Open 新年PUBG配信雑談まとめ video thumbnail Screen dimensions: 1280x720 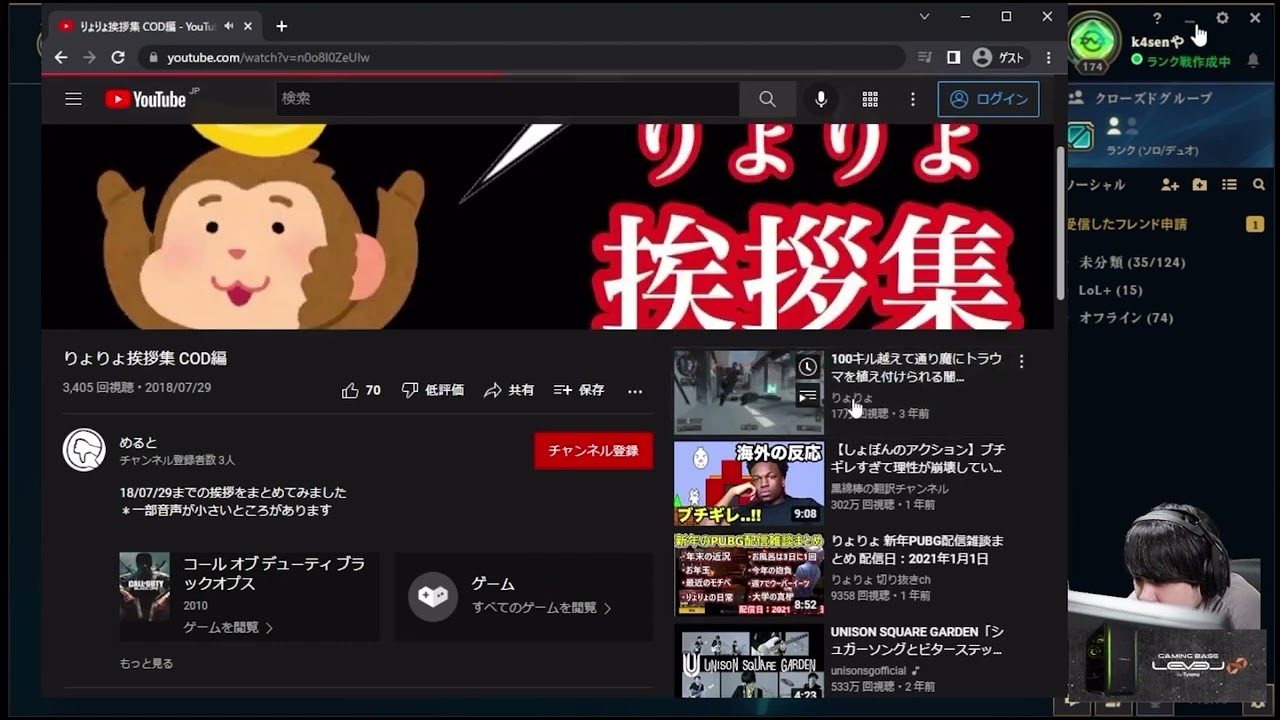pyautogui.click(x=749, y=574)
